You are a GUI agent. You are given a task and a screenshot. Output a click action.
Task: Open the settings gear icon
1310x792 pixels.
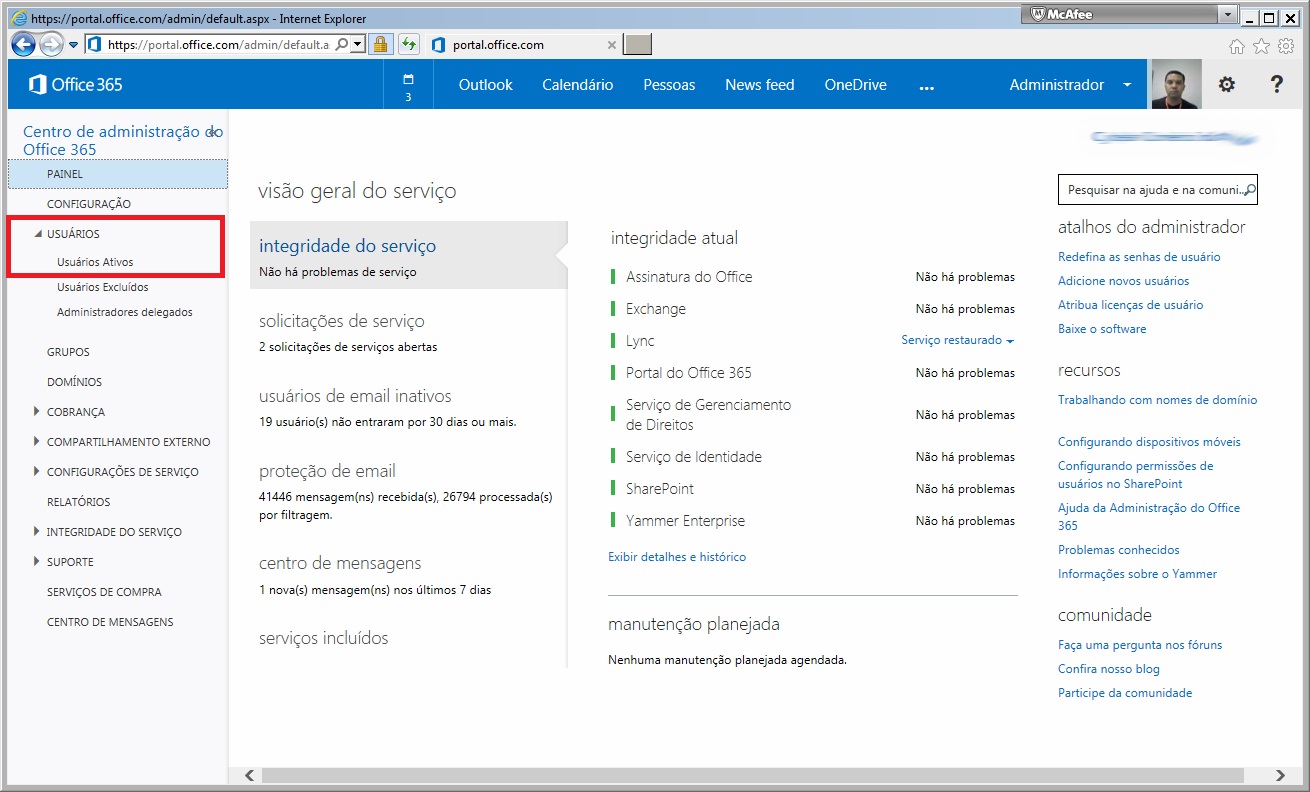(1226, 85)
